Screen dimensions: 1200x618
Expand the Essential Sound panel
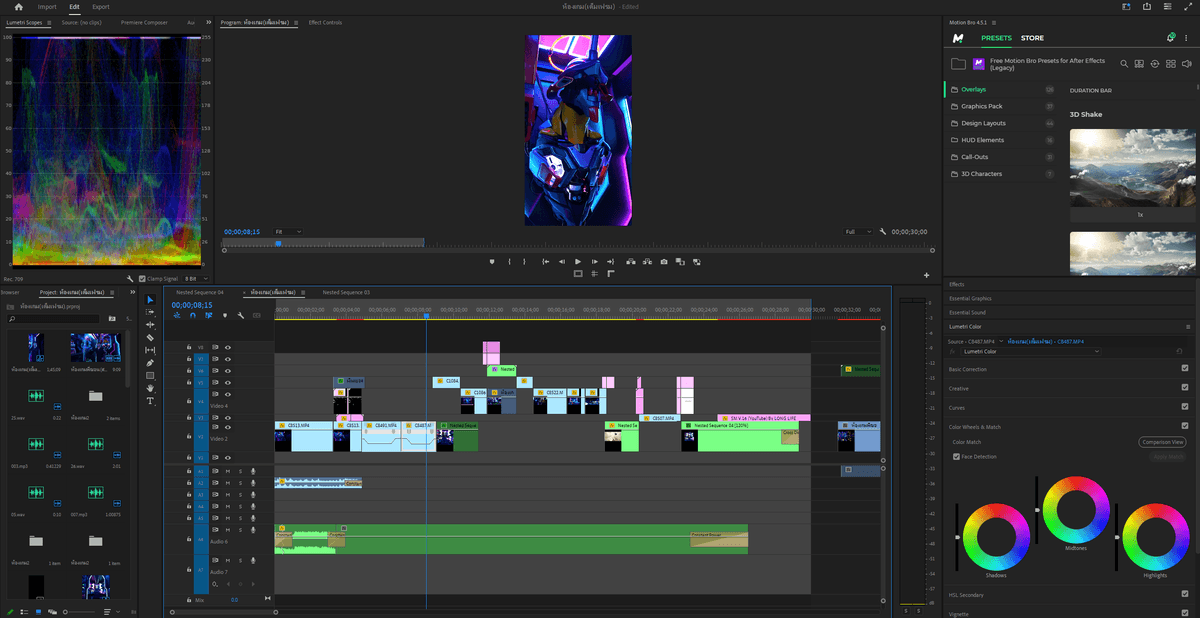pyautogui.click(x=966, y=312)
